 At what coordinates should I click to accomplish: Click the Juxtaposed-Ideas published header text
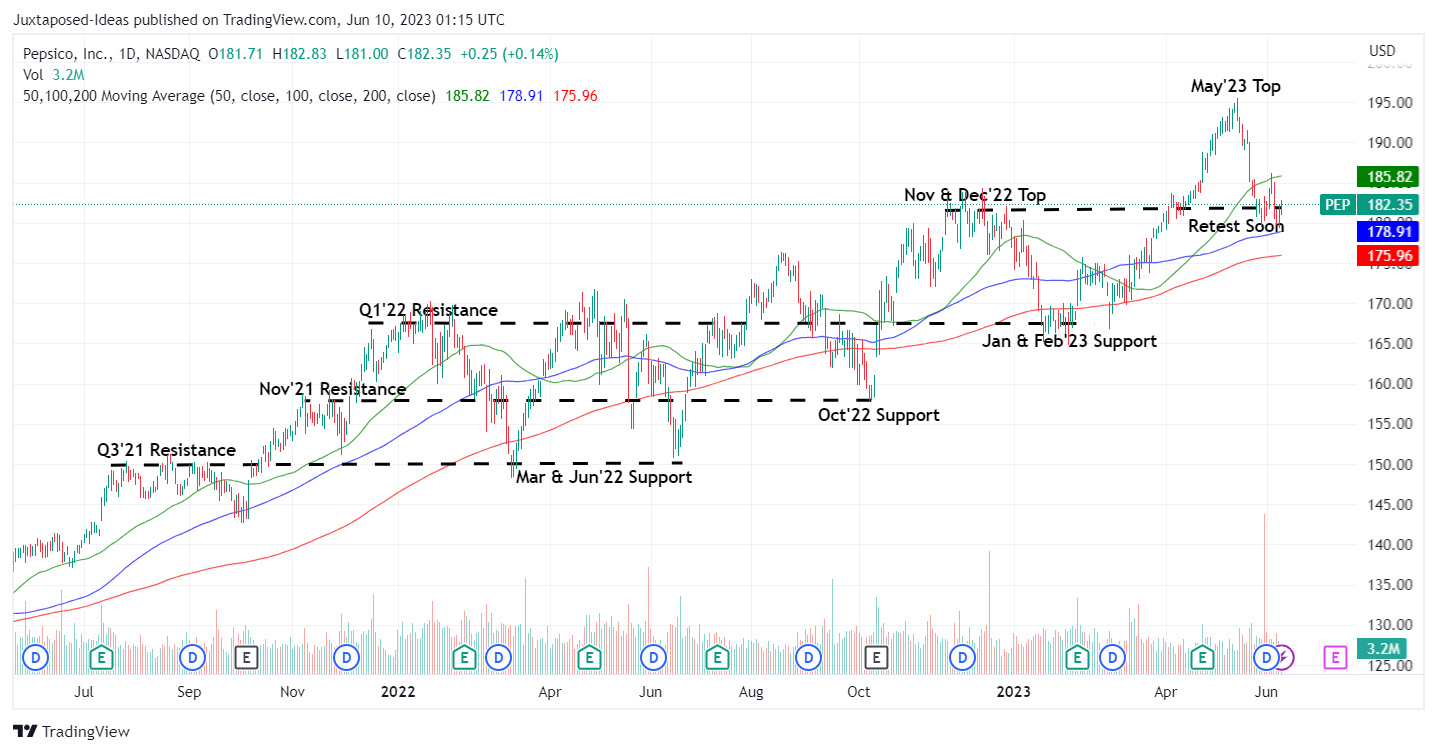coord(258,20)
